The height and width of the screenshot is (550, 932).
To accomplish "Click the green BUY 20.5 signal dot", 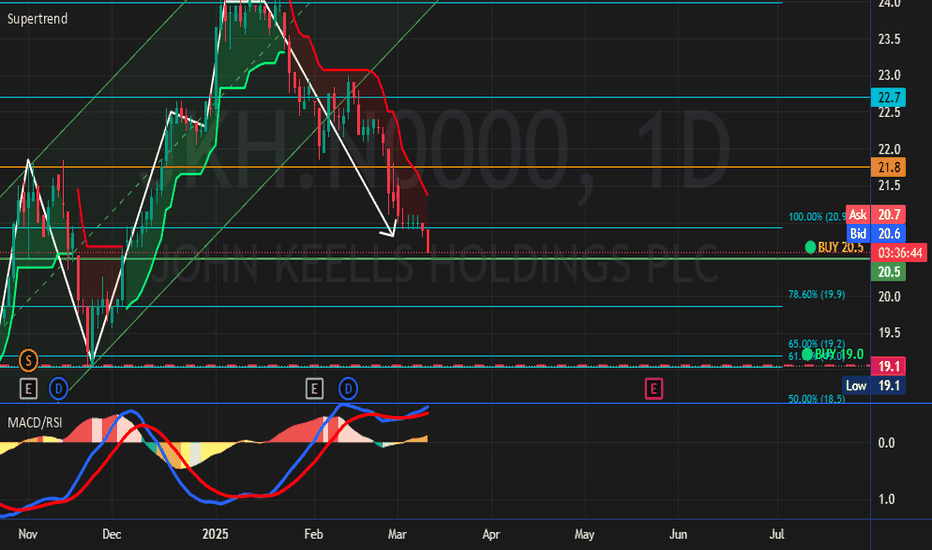I will [x=810, y=247].
